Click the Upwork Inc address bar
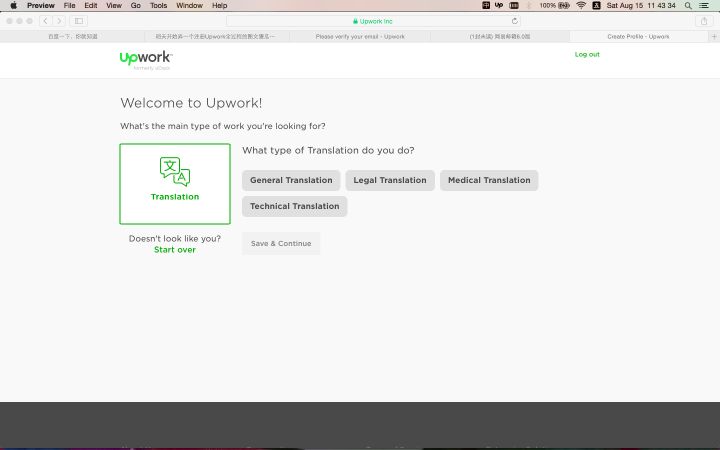Screen dimensions: 720x450 (x=373, y=21)
